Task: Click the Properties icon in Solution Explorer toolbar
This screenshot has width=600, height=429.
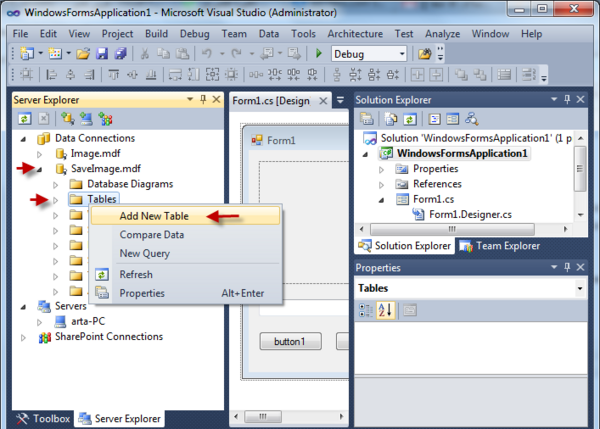Action: [x=366, y=119]
